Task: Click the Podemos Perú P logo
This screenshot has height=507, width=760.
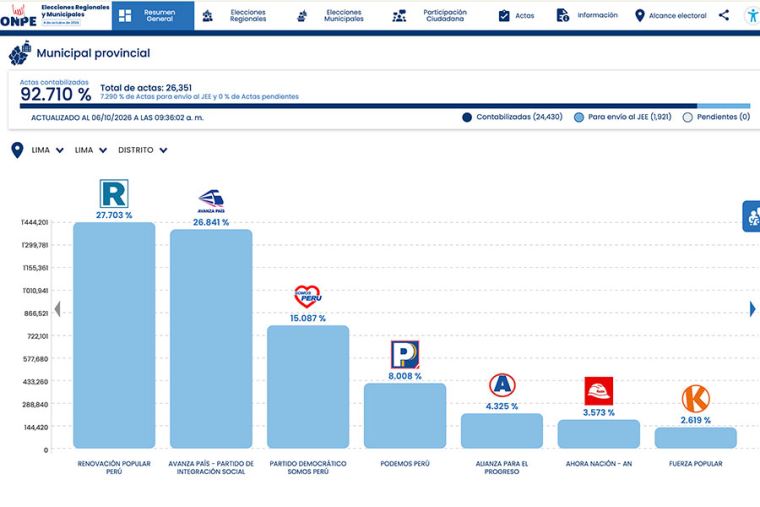Action: [405, 355]
